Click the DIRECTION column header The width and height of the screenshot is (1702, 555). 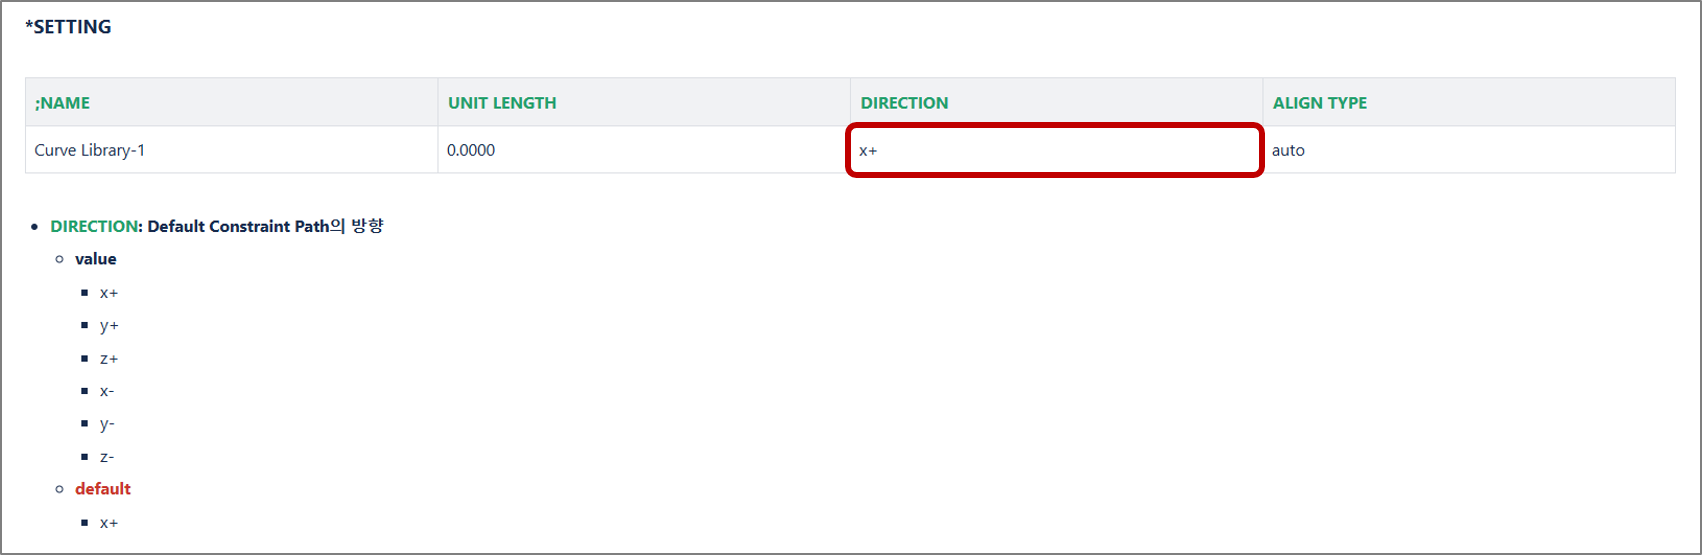(904, 103)
